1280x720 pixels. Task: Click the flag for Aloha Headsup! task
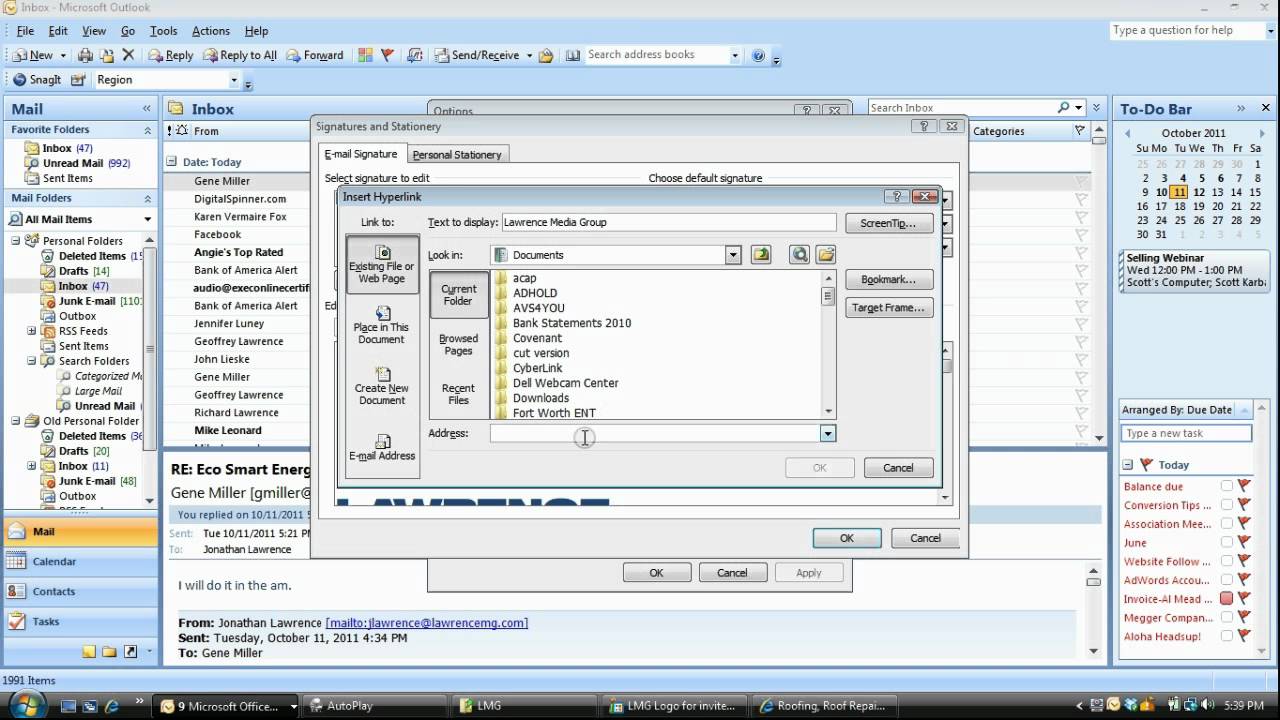[1244, 636]
